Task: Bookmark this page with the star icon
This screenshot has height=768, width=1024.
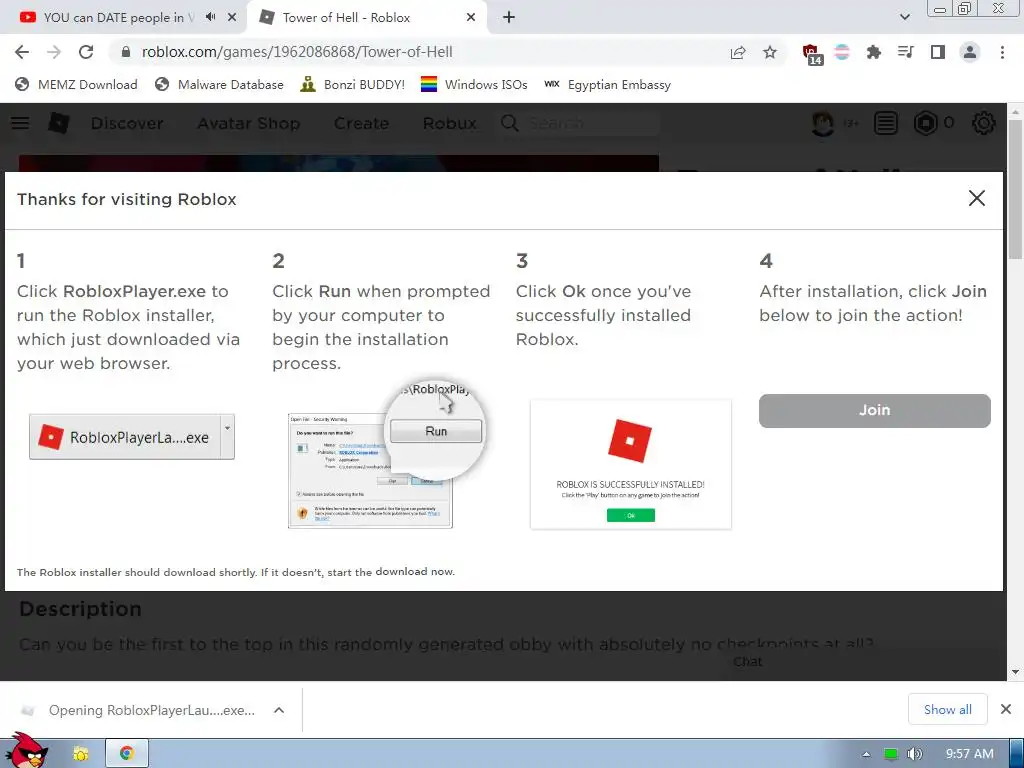Action: coord(770,52)
